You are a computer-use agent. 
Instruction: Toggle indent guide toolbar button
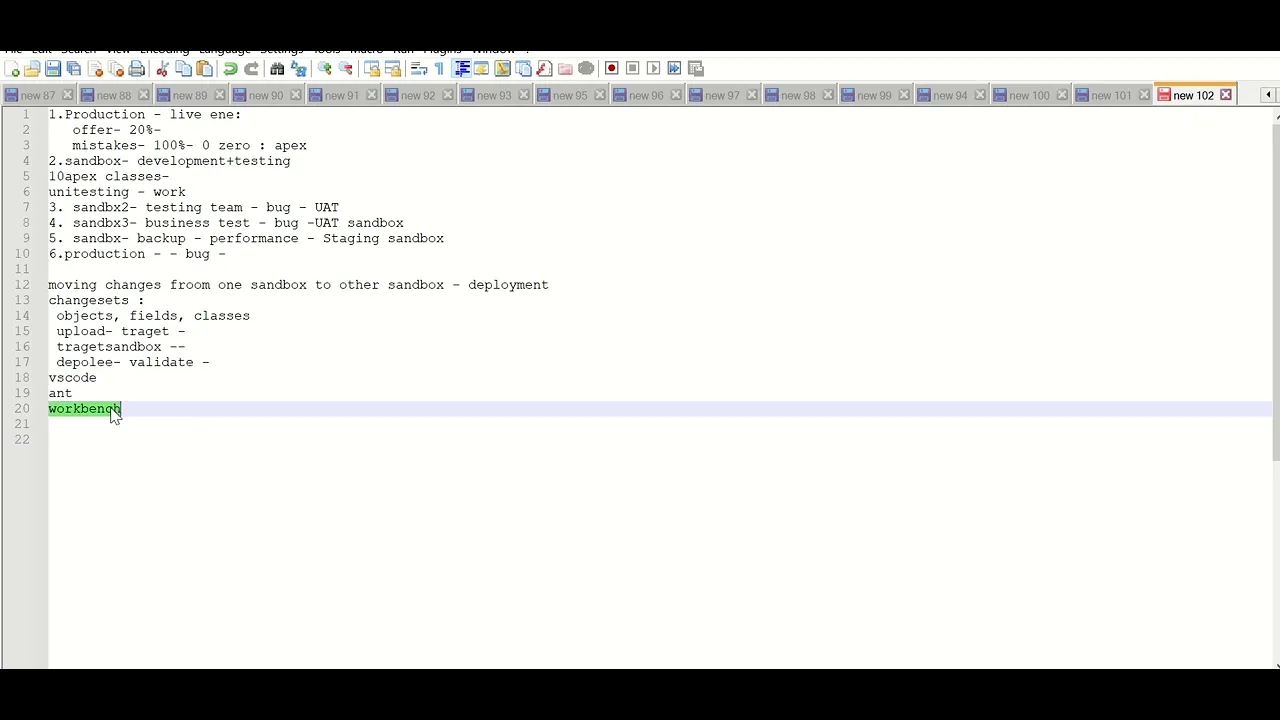pyautogui.click(x=461, y=68)
